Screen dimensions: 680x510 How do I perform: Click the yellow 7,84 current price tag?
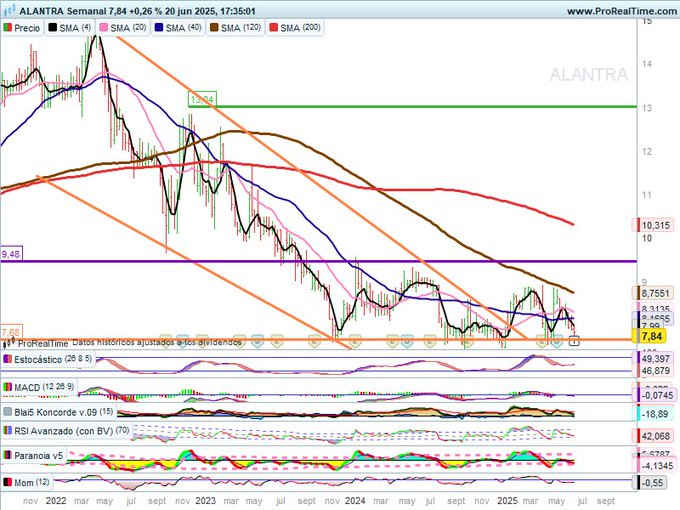[x=652, y=336]
